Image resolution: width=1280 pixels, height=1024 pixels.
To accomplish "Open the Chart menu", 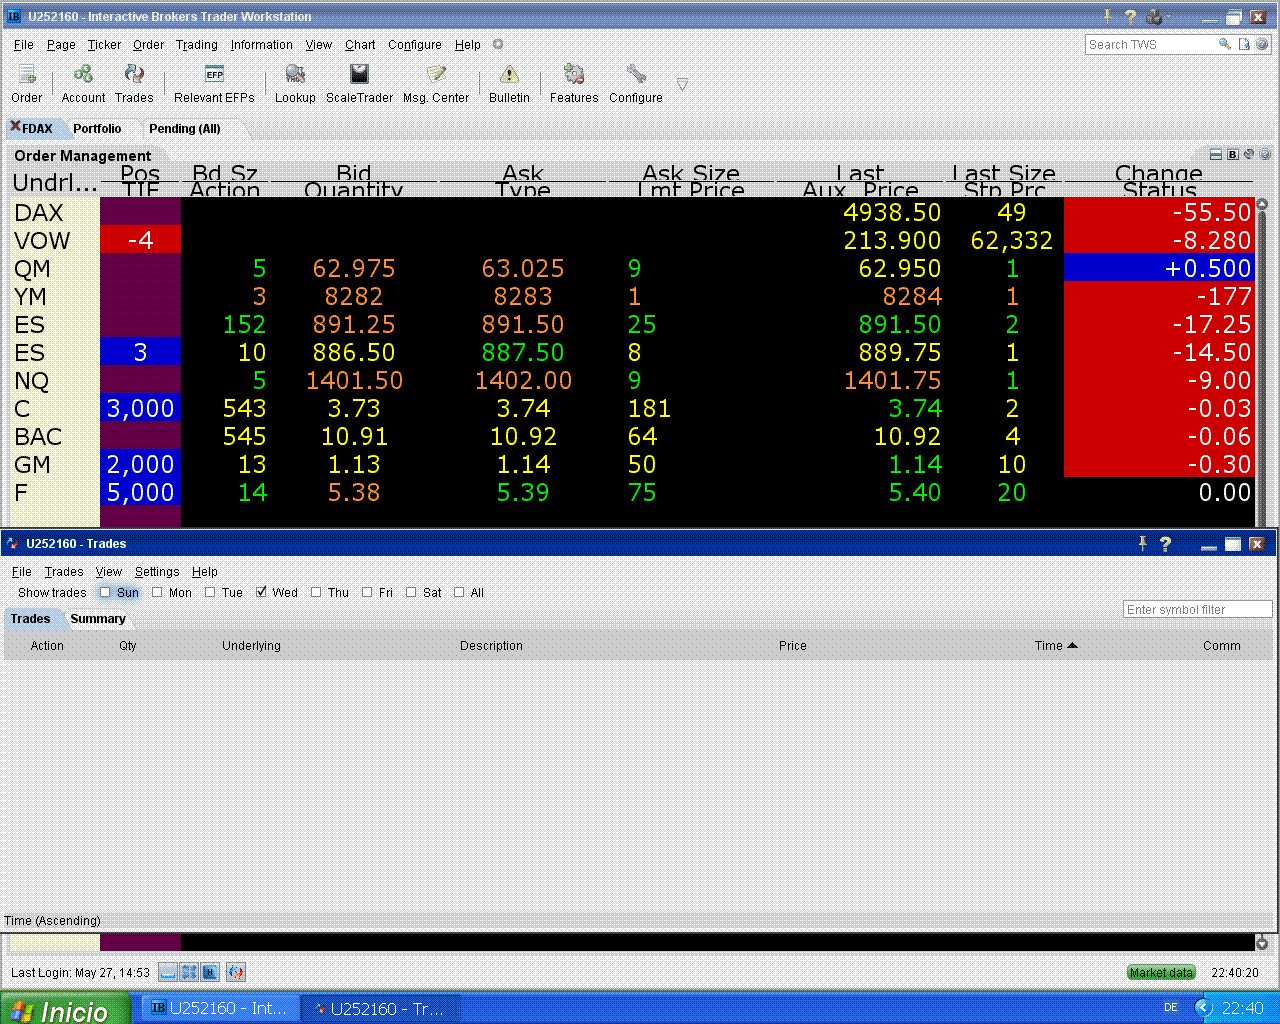I will click(360, 44).
